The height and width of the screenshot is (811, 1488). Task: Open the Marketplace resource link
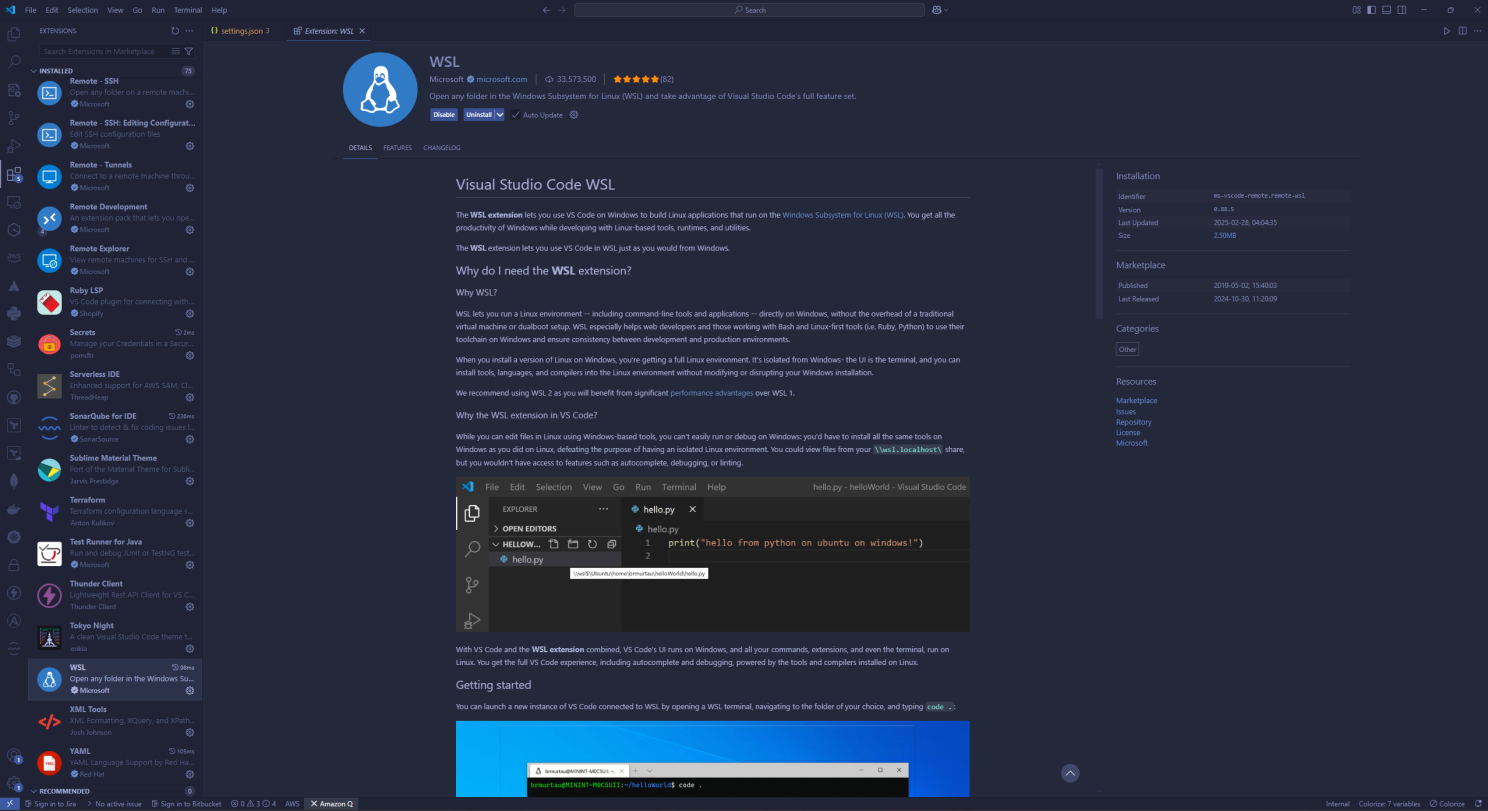pyautogui.click(x=1136, y=401)
